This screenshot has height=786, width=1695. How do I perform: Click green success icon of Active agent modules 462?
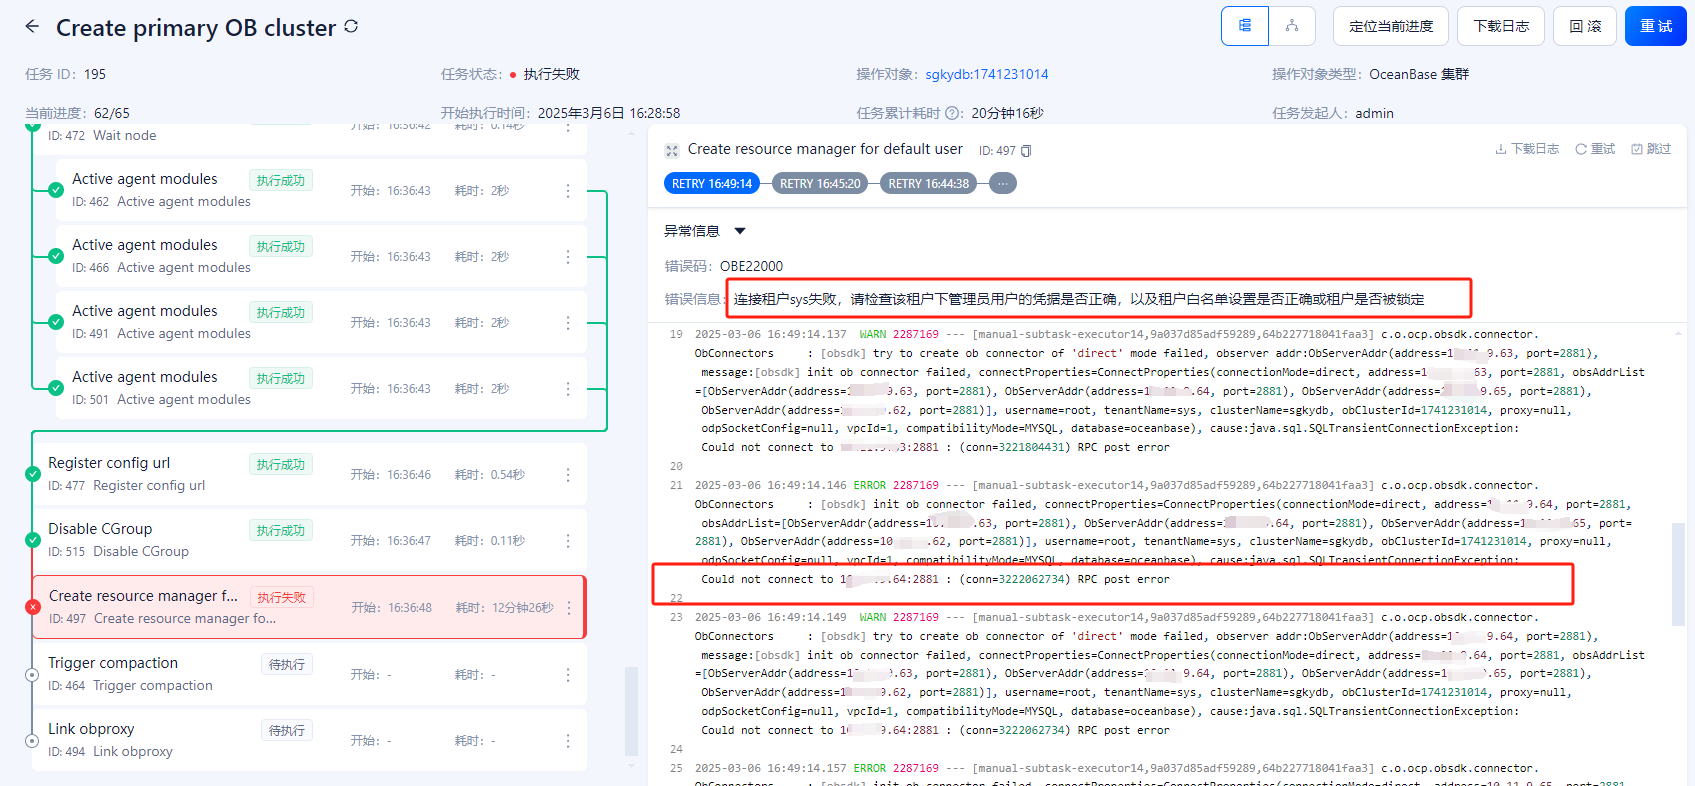coord(56,190)
